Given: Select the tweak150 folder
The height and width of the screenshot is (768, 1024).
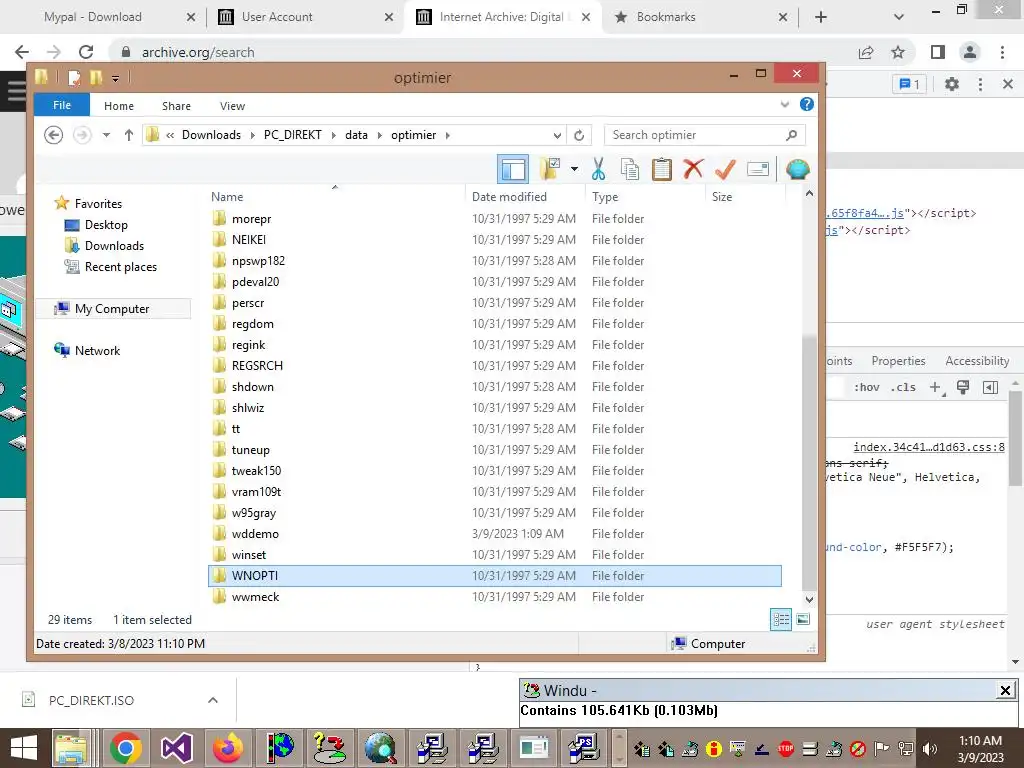Looking at the screenshot, I should [x=256, y=471].
